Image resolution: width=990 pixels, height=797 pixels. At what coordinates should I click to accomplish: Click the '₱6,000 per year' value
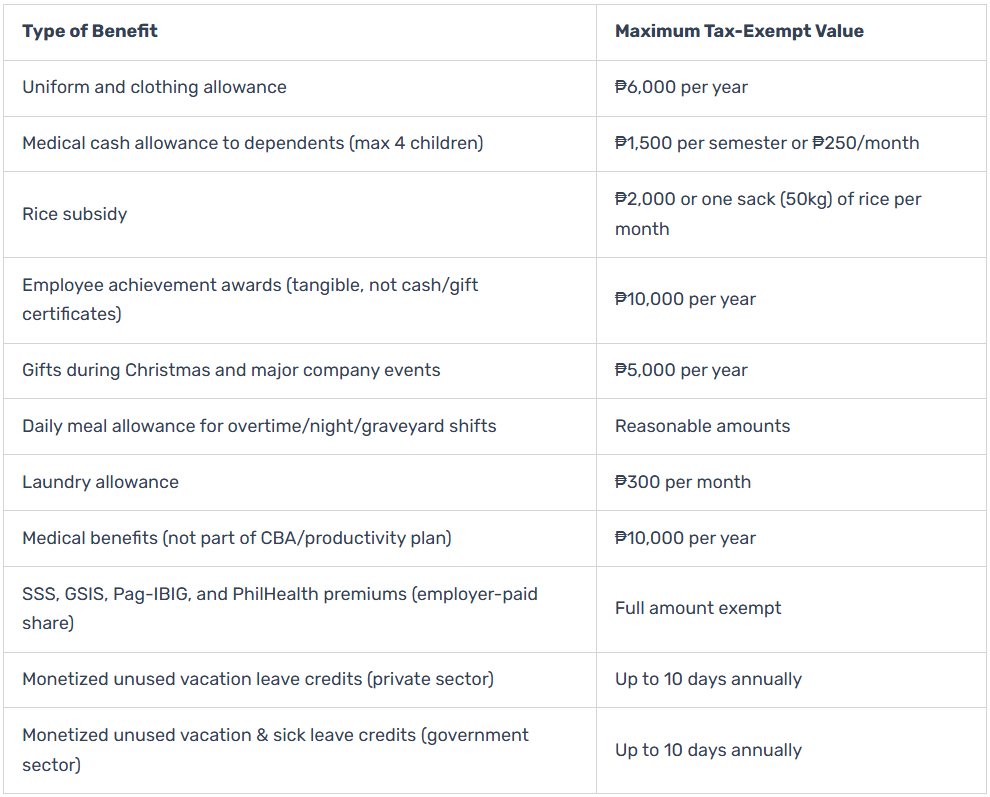[681, 87]
